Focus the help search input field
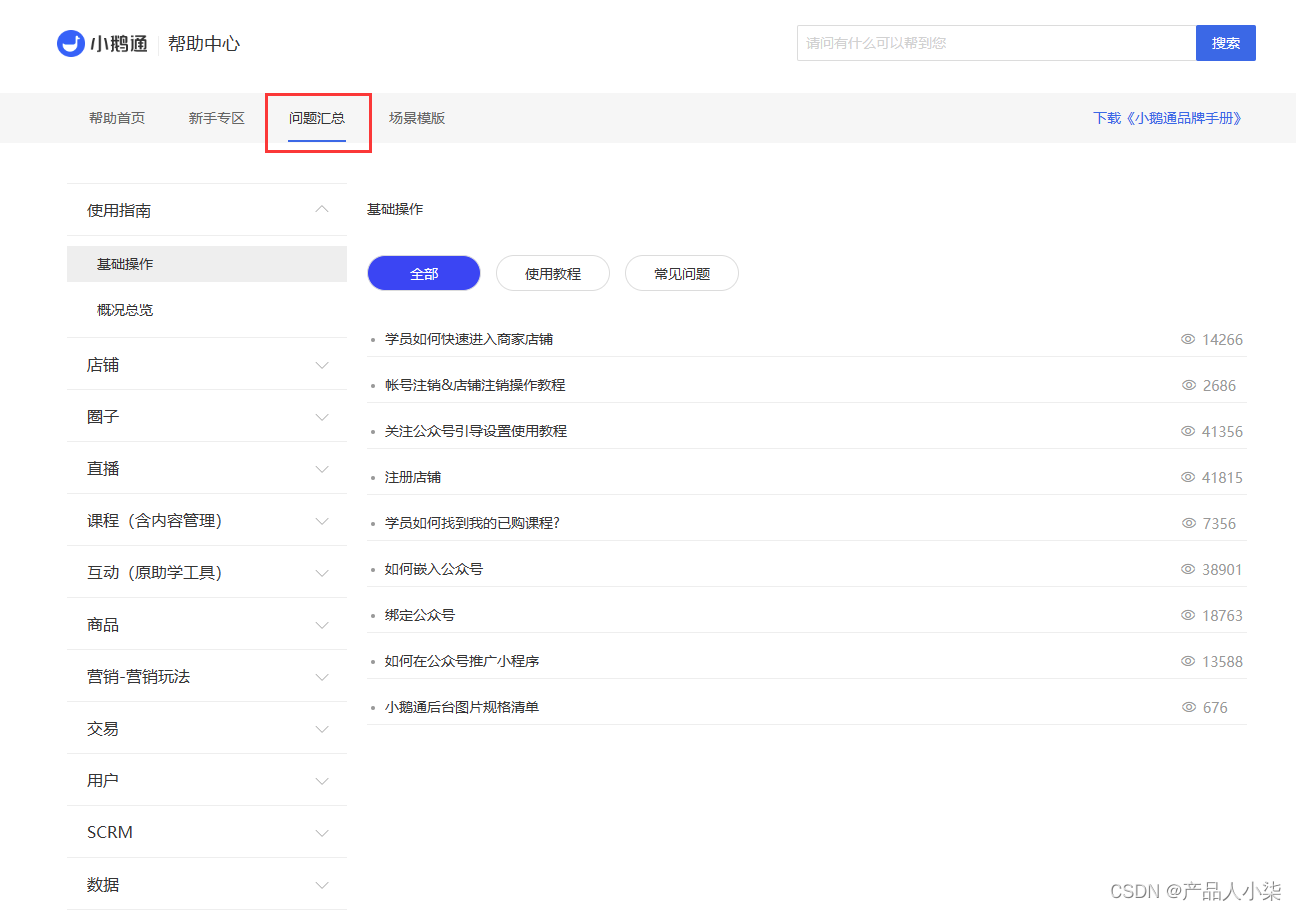1296x911 pixels. [997, 43]
